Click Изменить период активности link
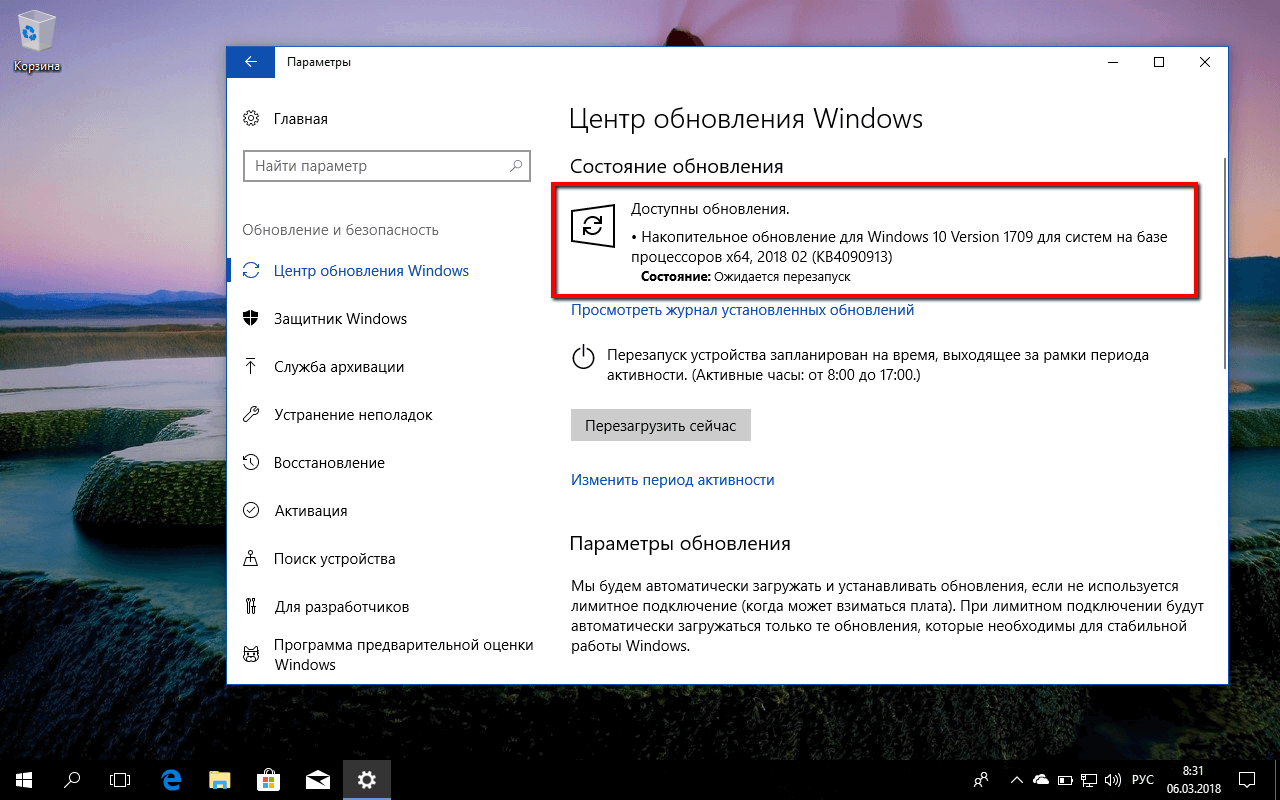This screenshot has width=1280, height=800. coord(673,480)
